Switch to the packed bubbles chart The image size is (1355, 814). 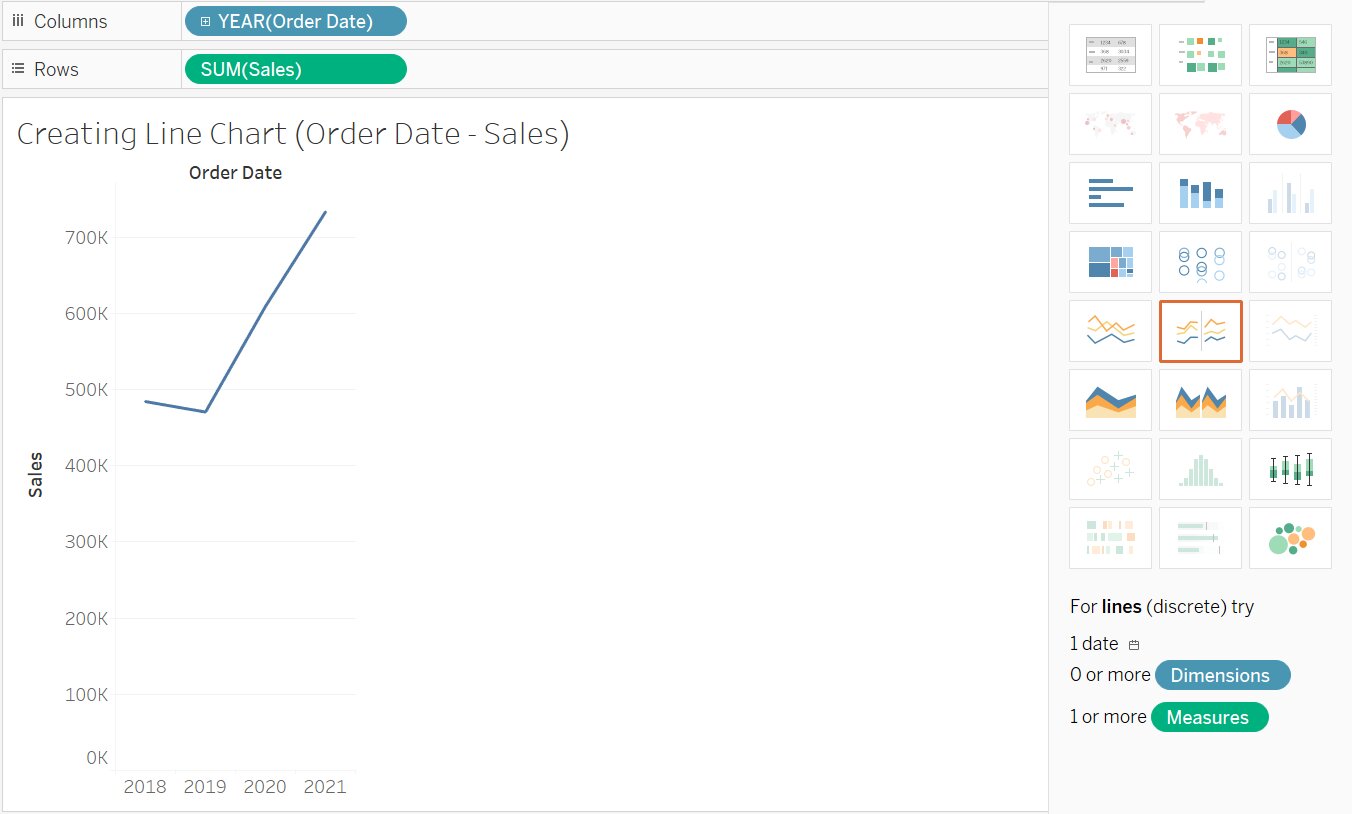tap(1290, 537)
